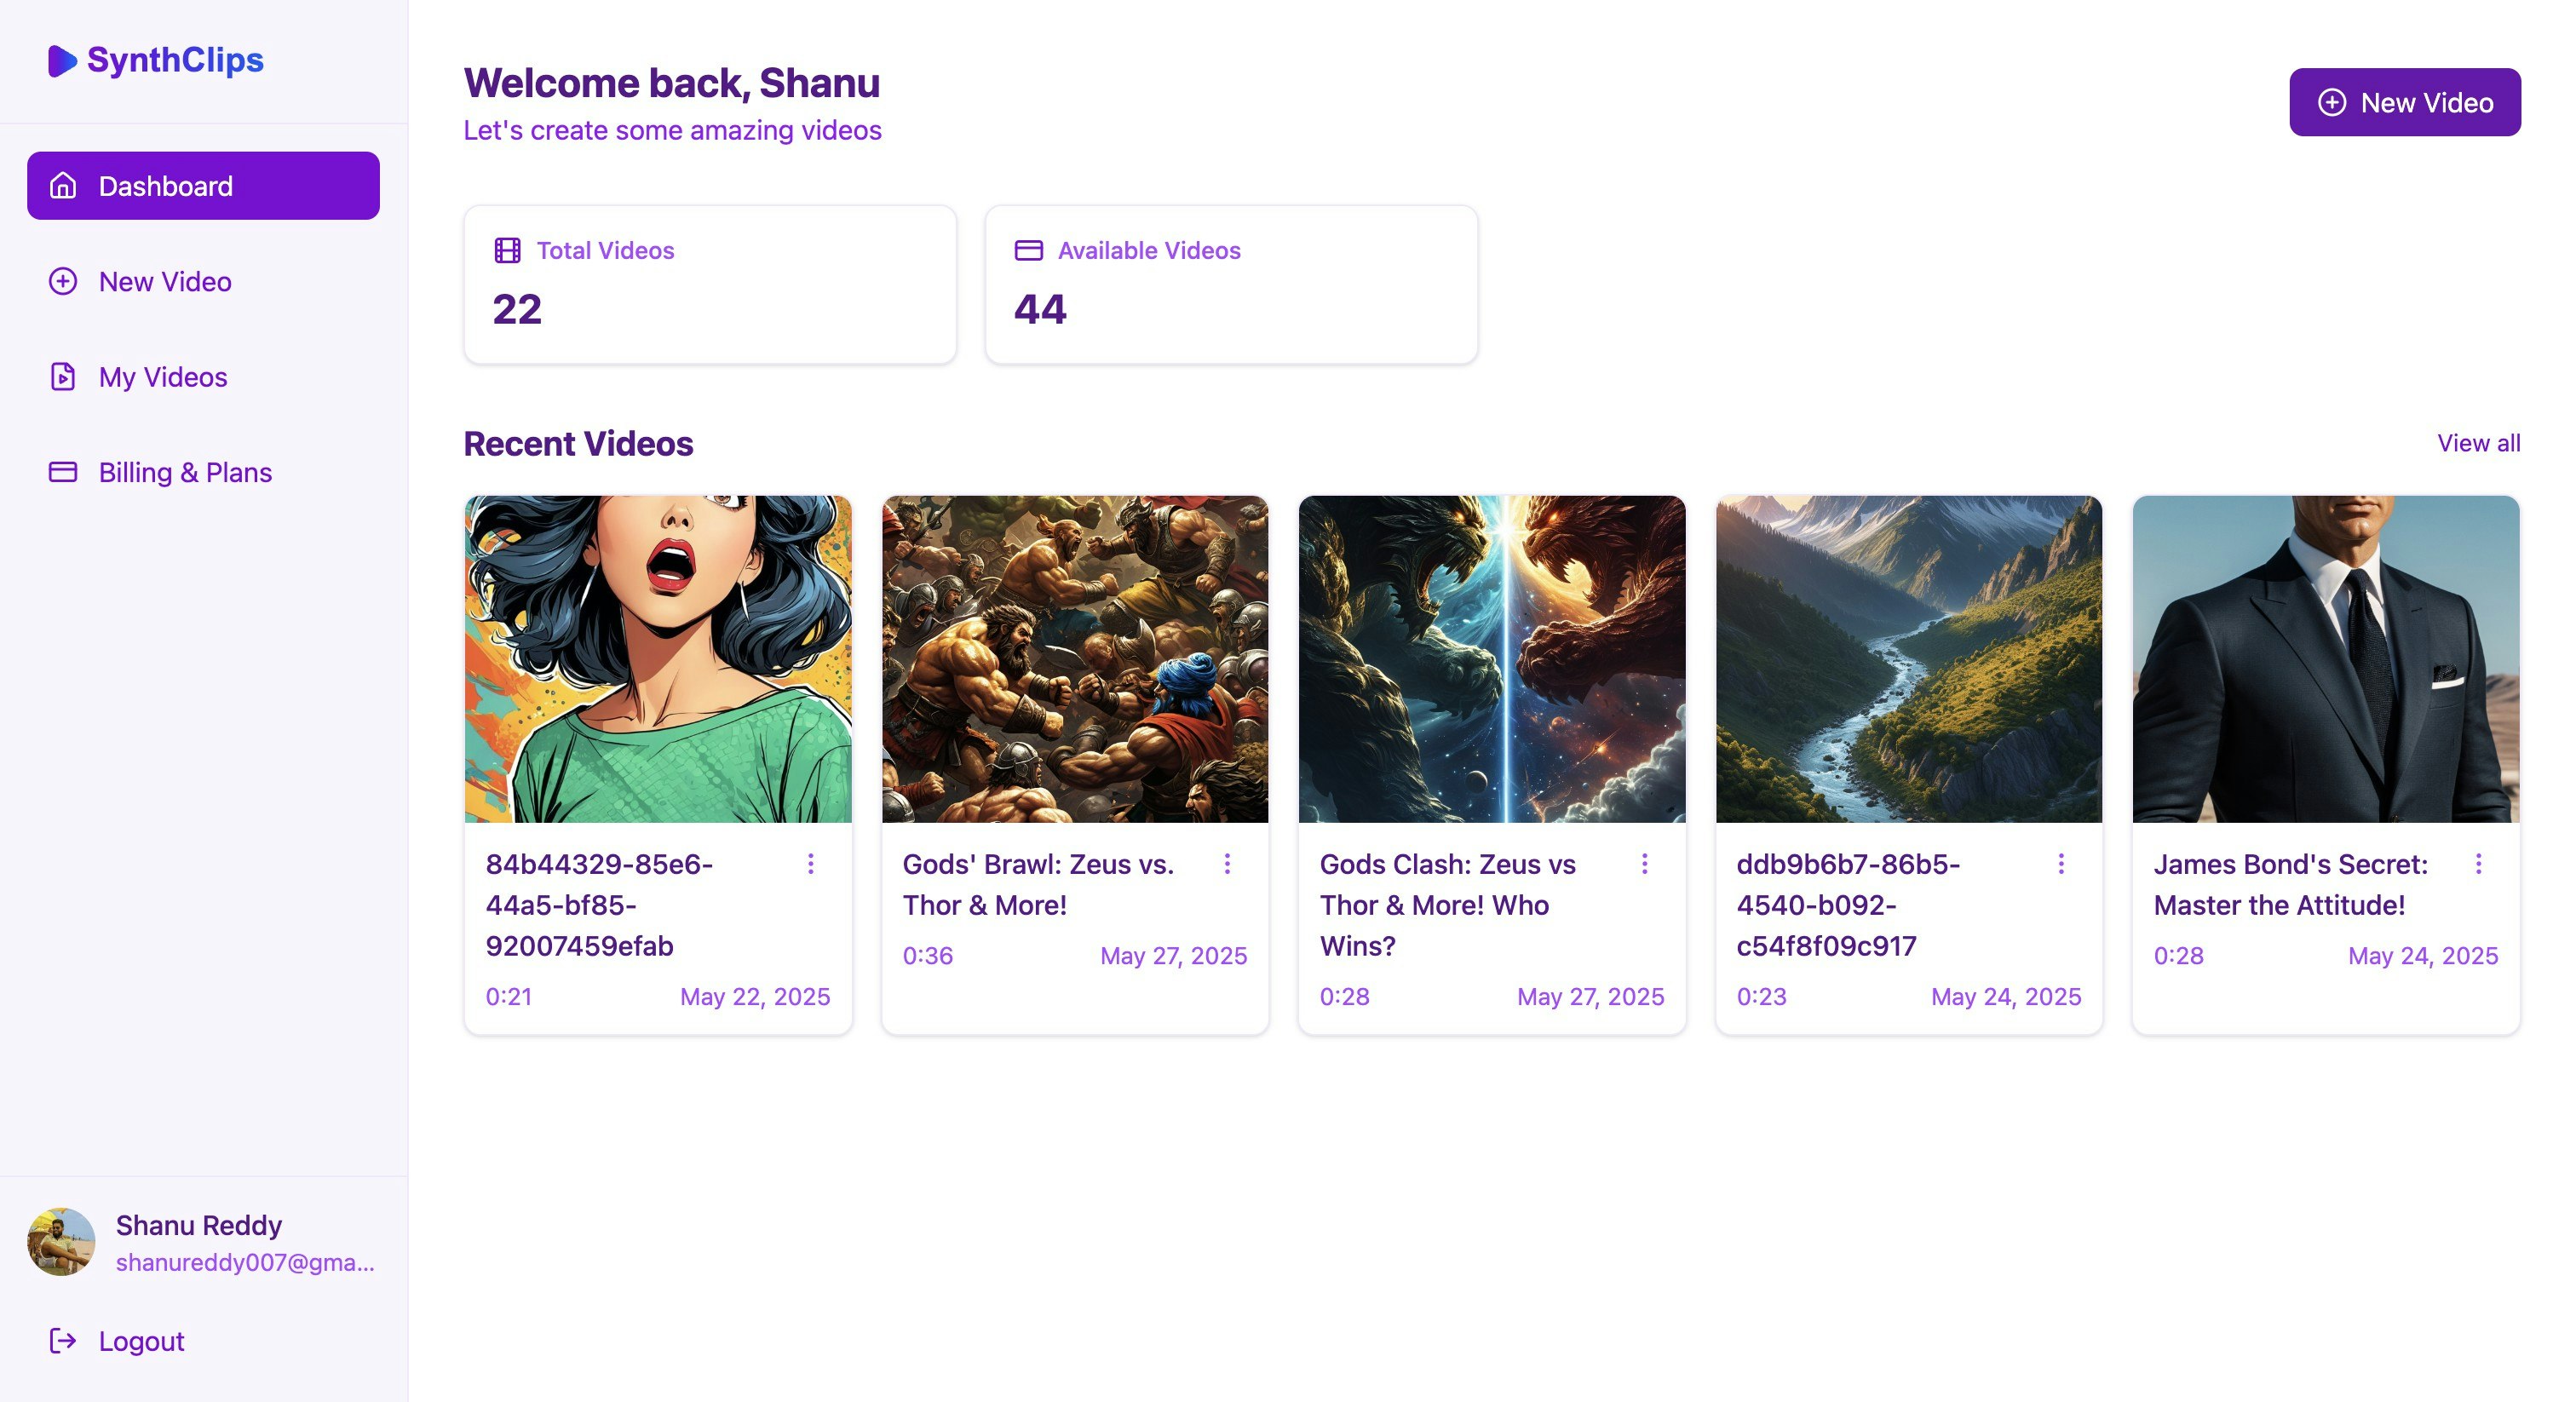Open My Videos in the sidebar
Image resolution: width=2576 pixels, height=1402 pixels.
(x=163, y=377)
